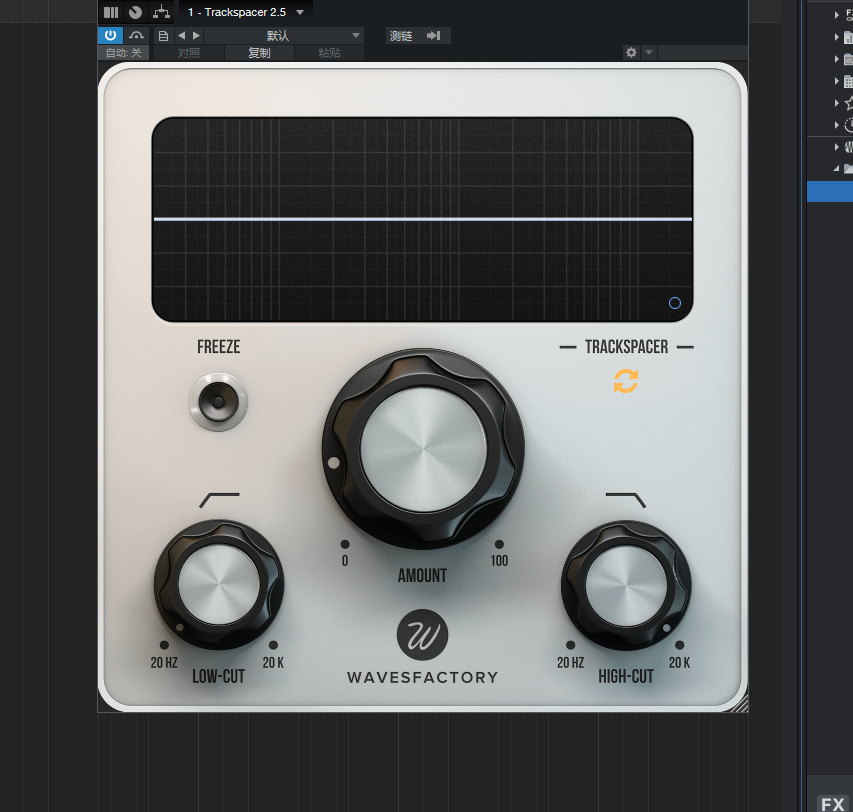Toggle the bypass arc icon beside power
The width and height of the screenshot is (853, 812).
[x=136, y=35]
